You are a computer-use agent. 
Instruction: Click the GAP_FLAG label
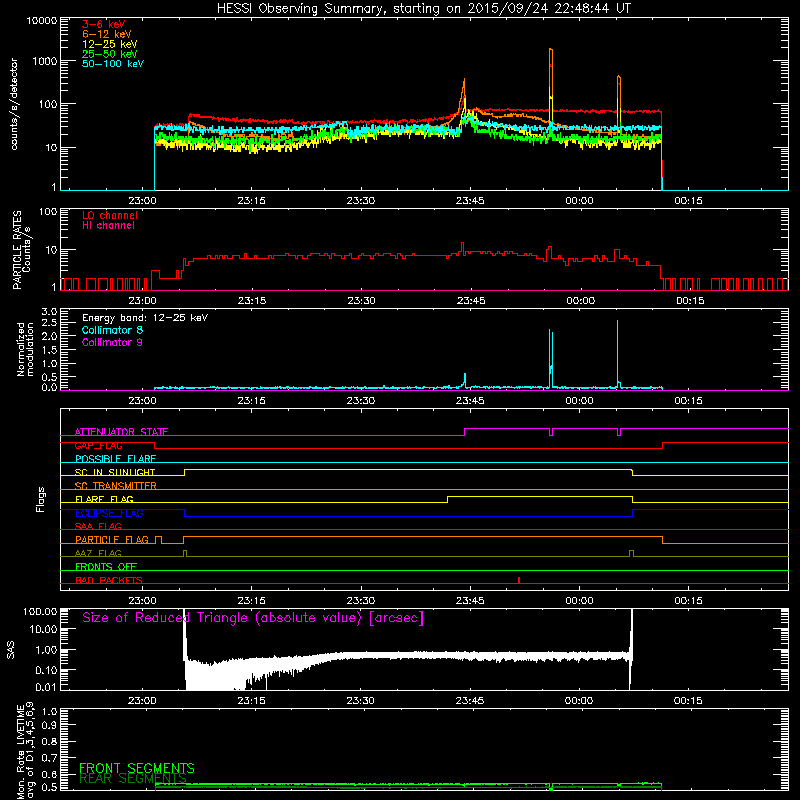pos(98,445)
